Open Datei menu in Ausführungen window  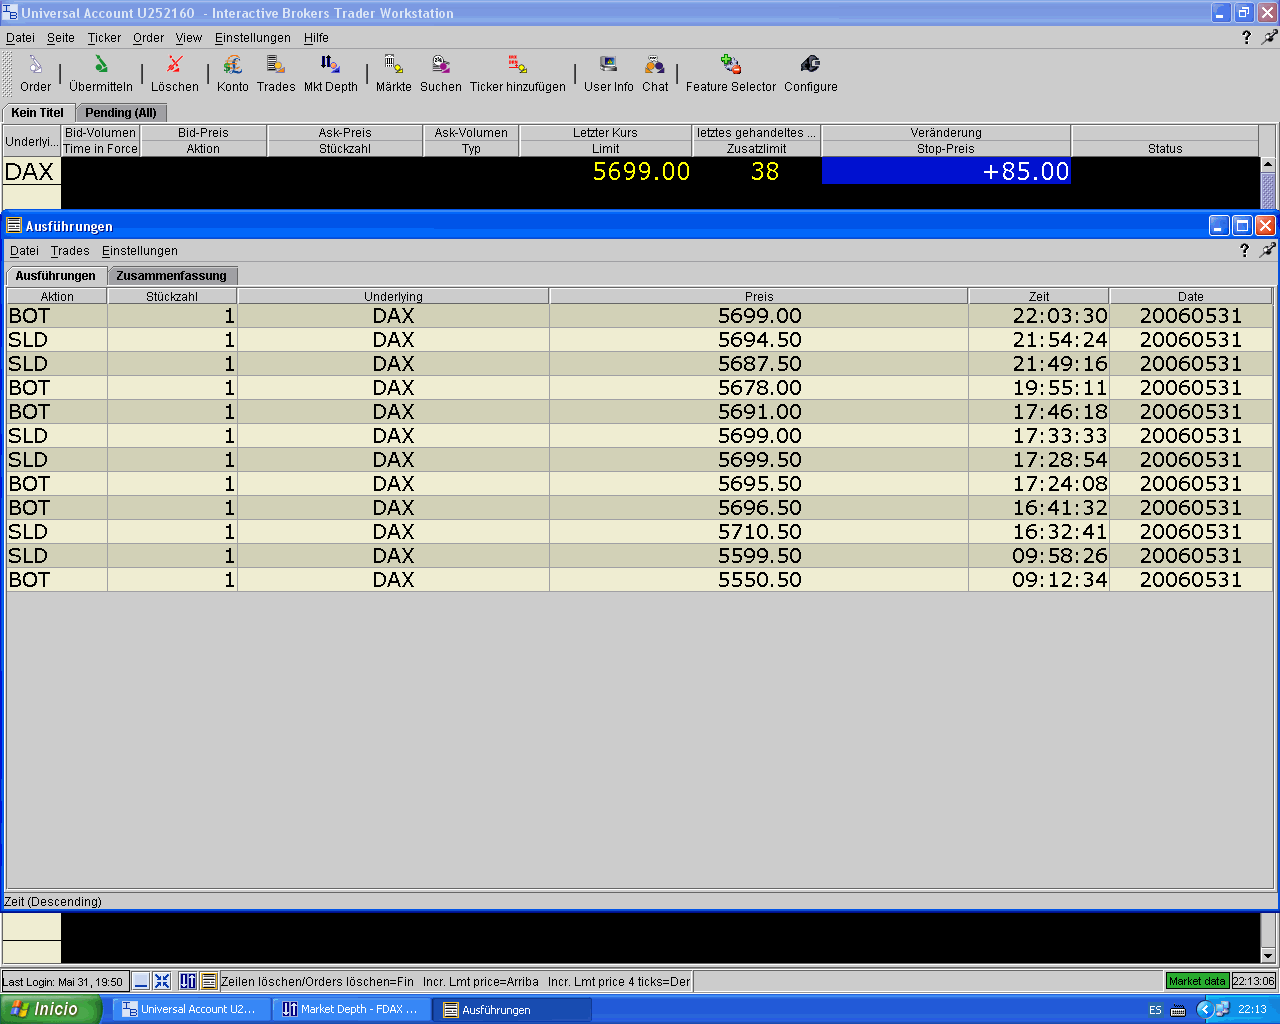(24, 251)
